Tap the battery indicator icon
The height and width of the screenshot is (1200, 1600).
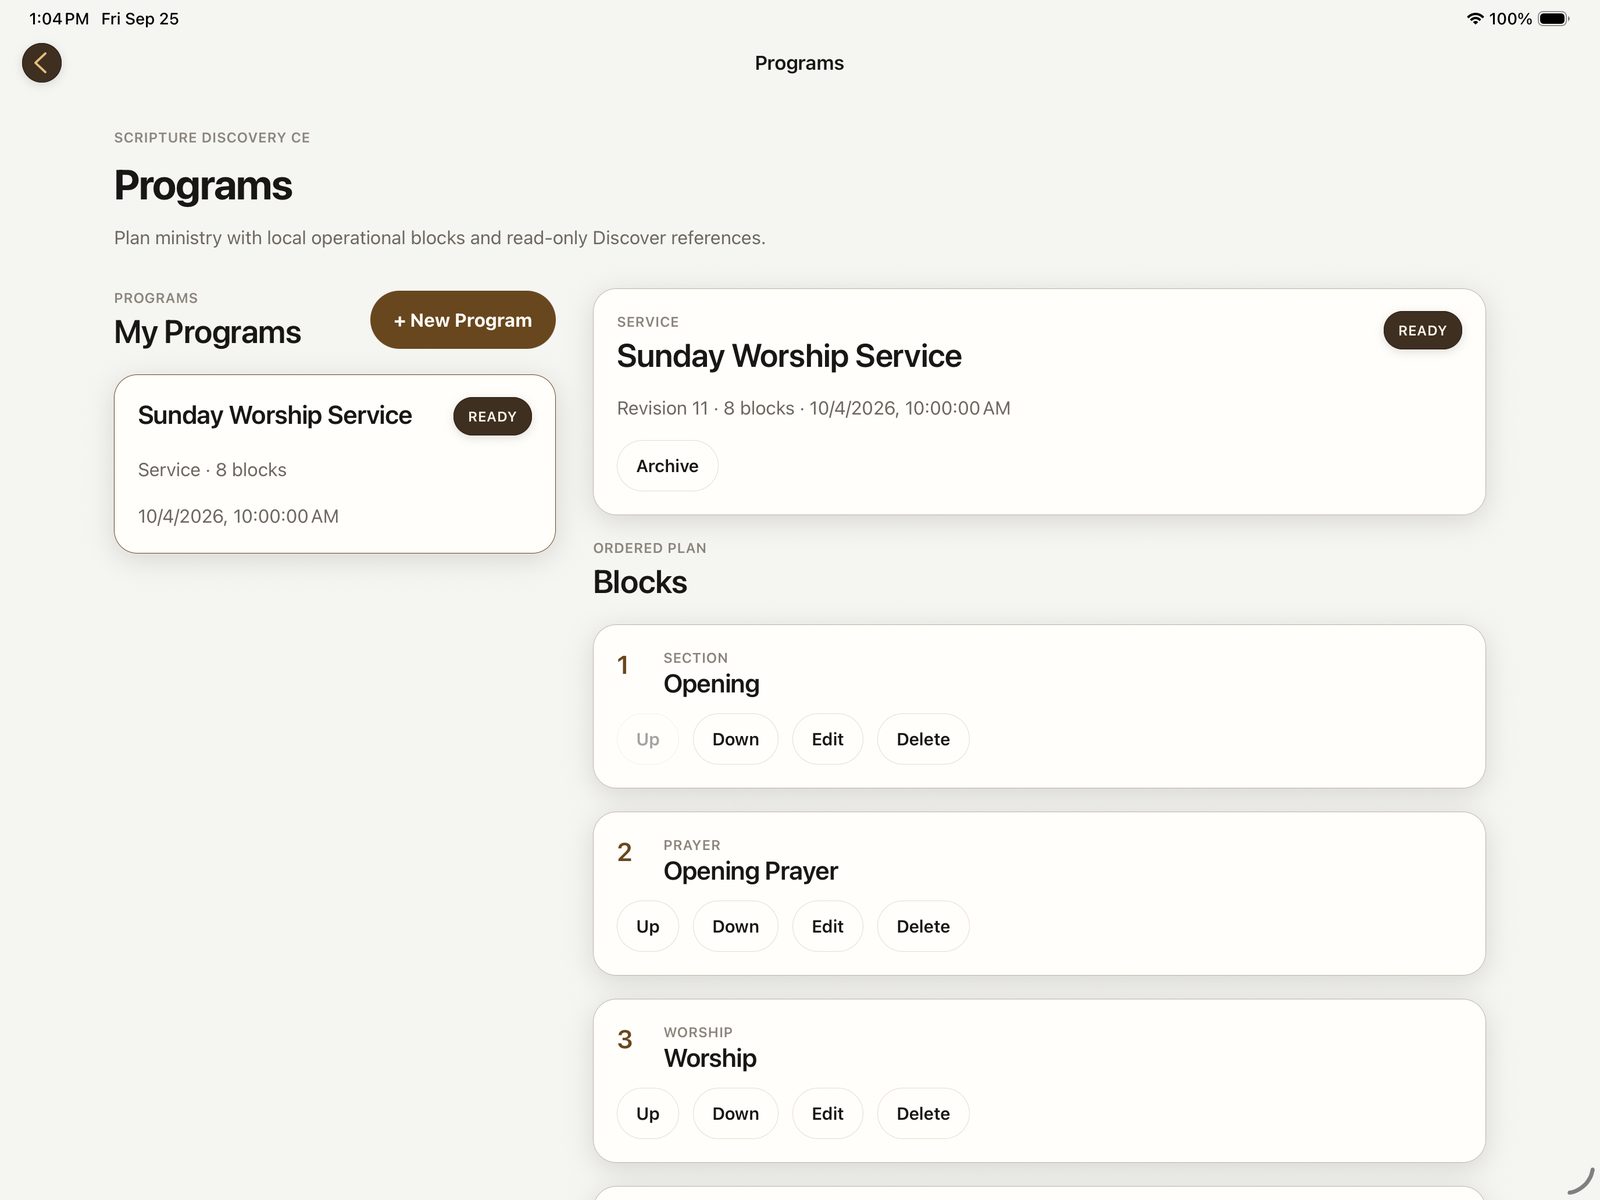pos(1553,19)
